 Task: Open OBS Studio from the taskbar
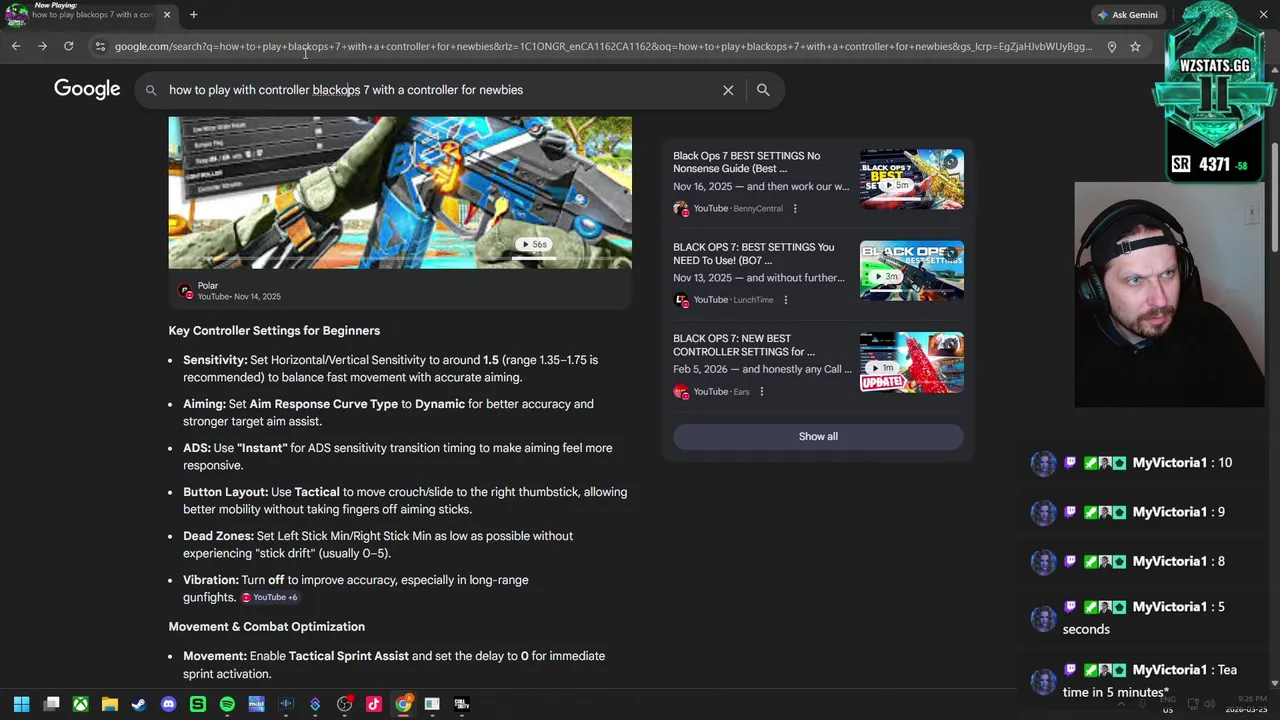tap(344, 704)
